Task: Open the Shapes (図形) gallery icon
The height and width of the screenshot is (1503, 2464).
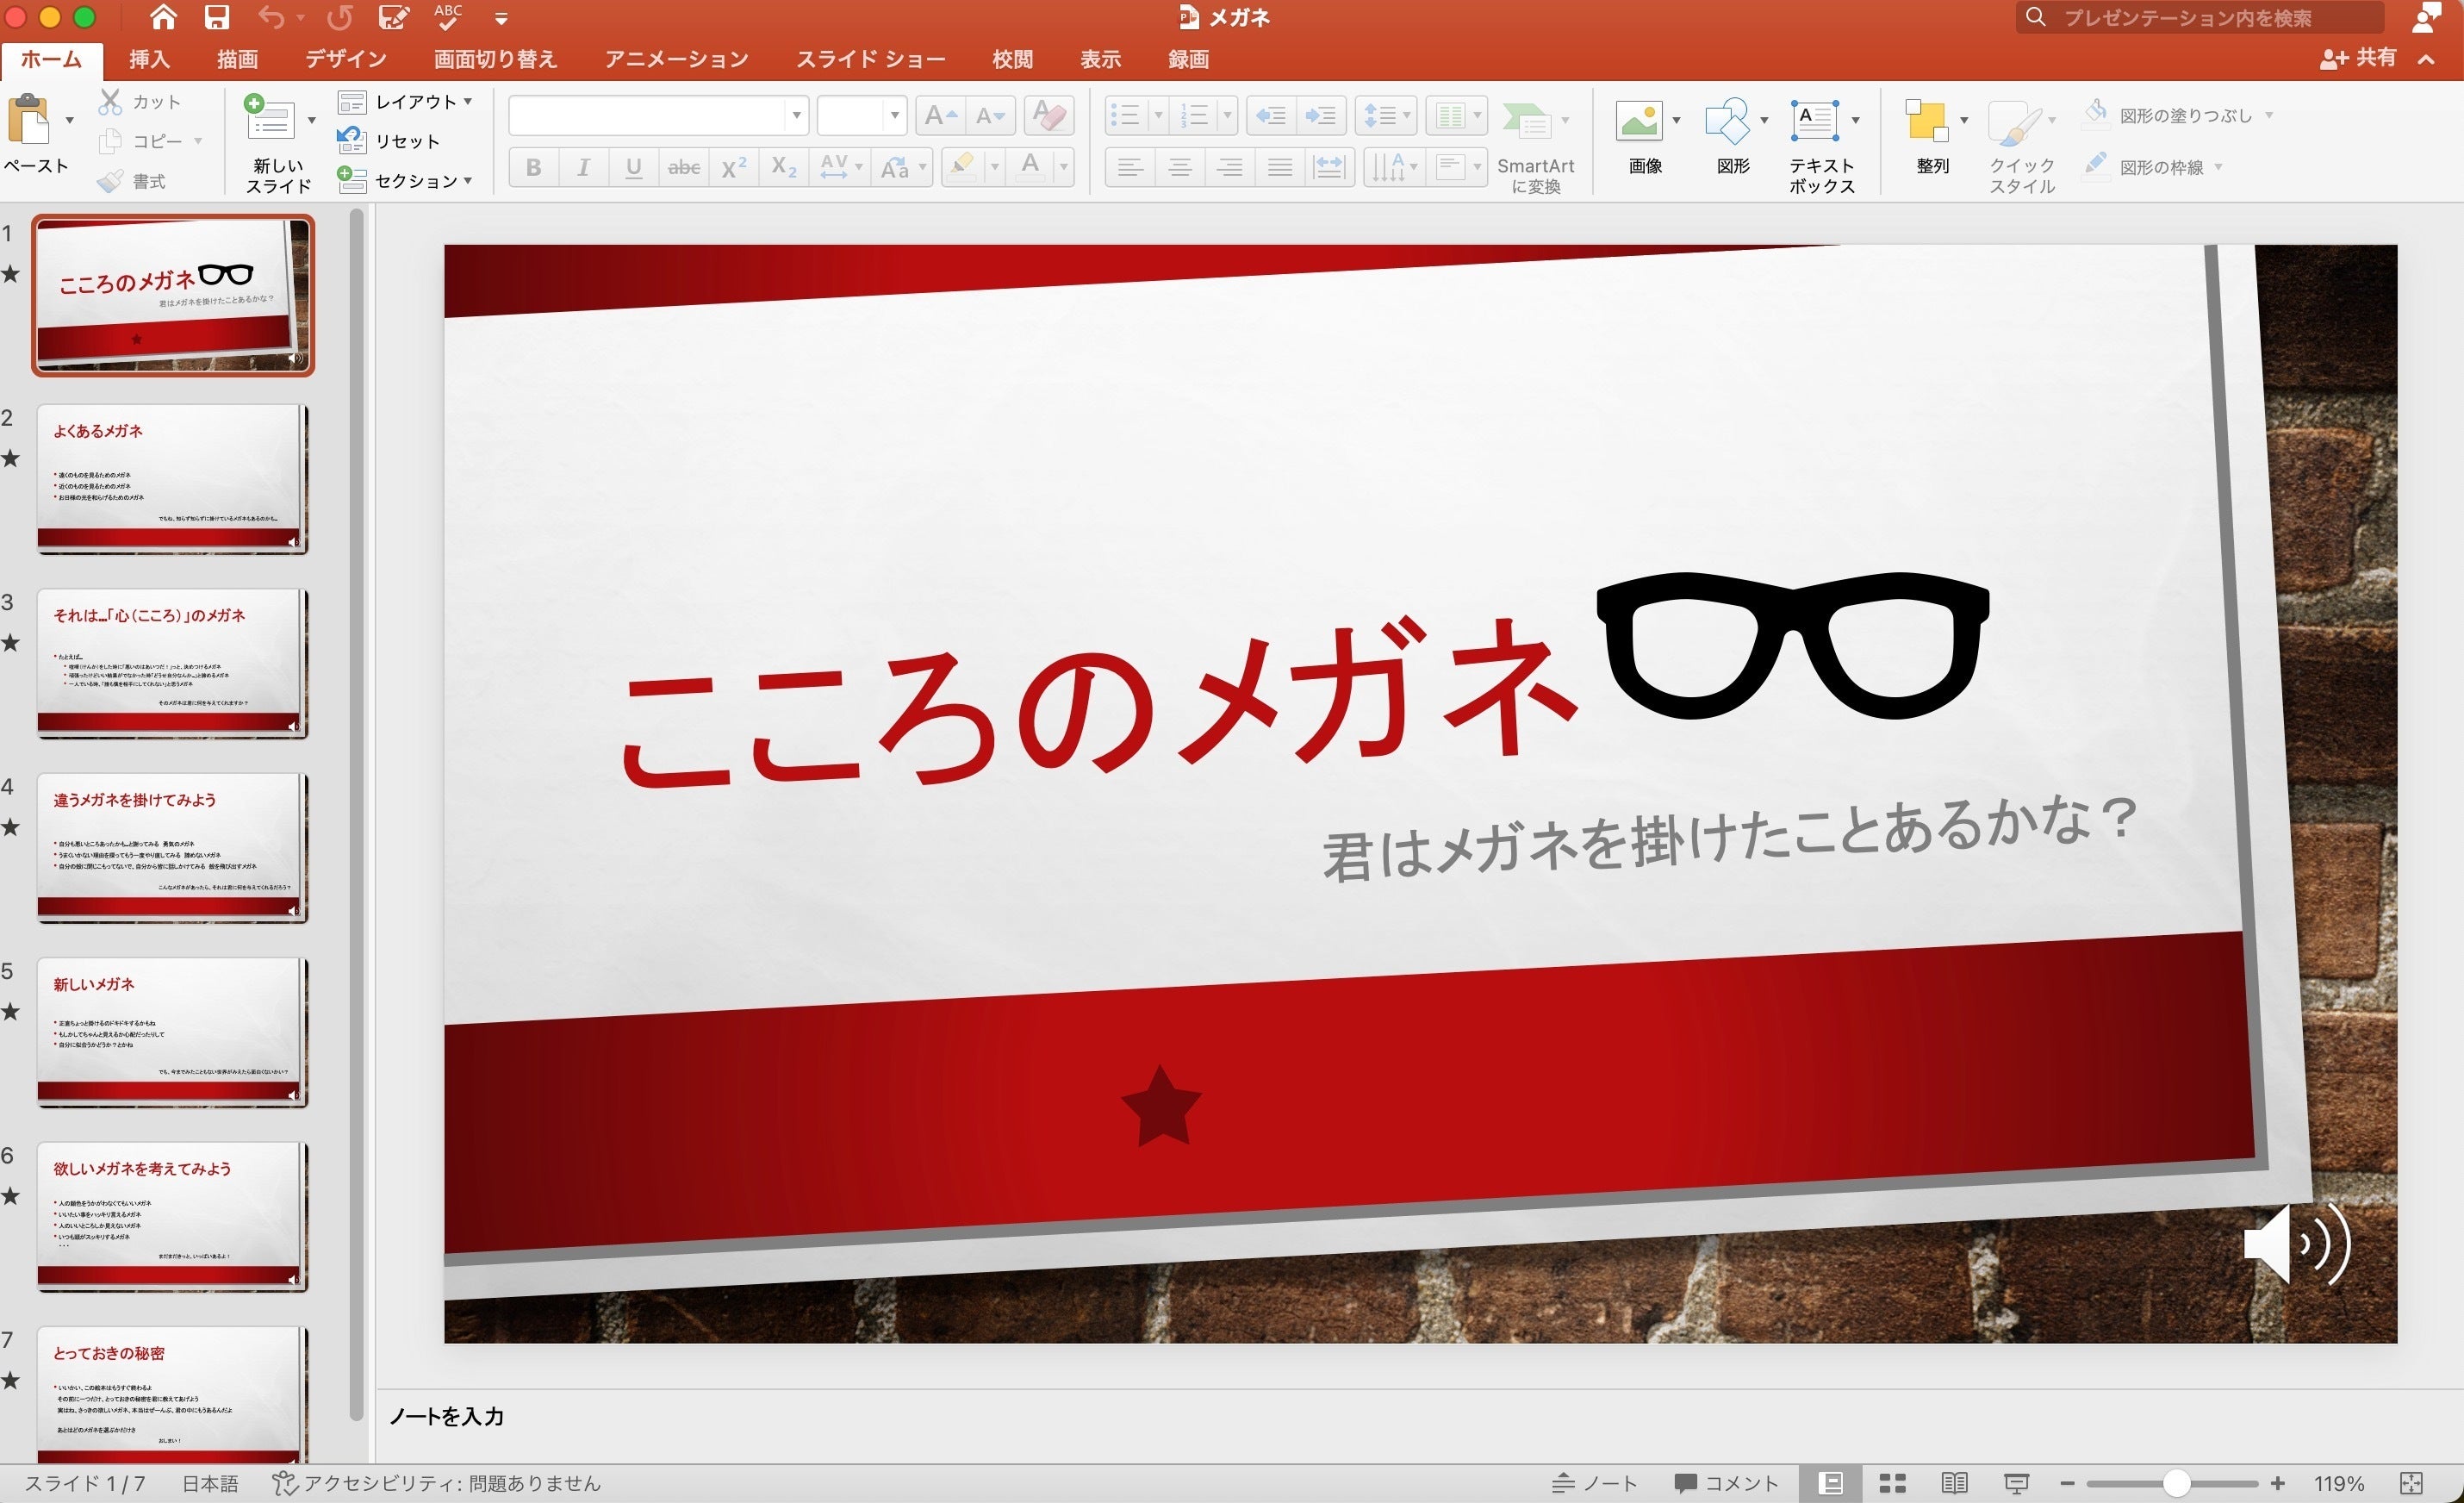Action: tap(1728, 121)
